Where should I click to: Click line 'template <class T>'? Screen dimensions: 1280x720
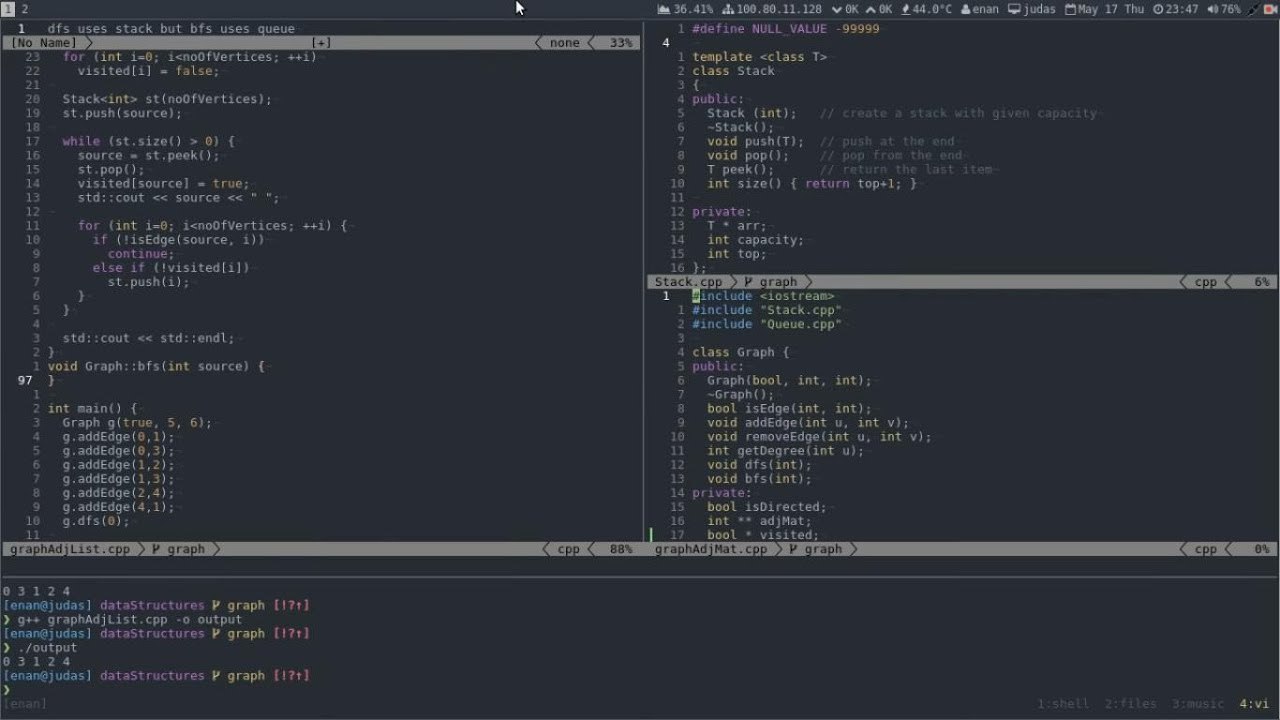click(760, 57)
